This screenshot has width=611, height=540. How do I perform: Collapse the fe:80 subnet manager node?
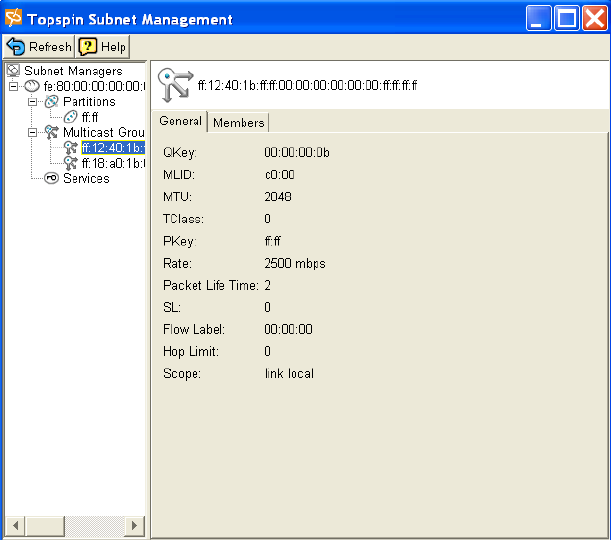(x=14, y=87)
